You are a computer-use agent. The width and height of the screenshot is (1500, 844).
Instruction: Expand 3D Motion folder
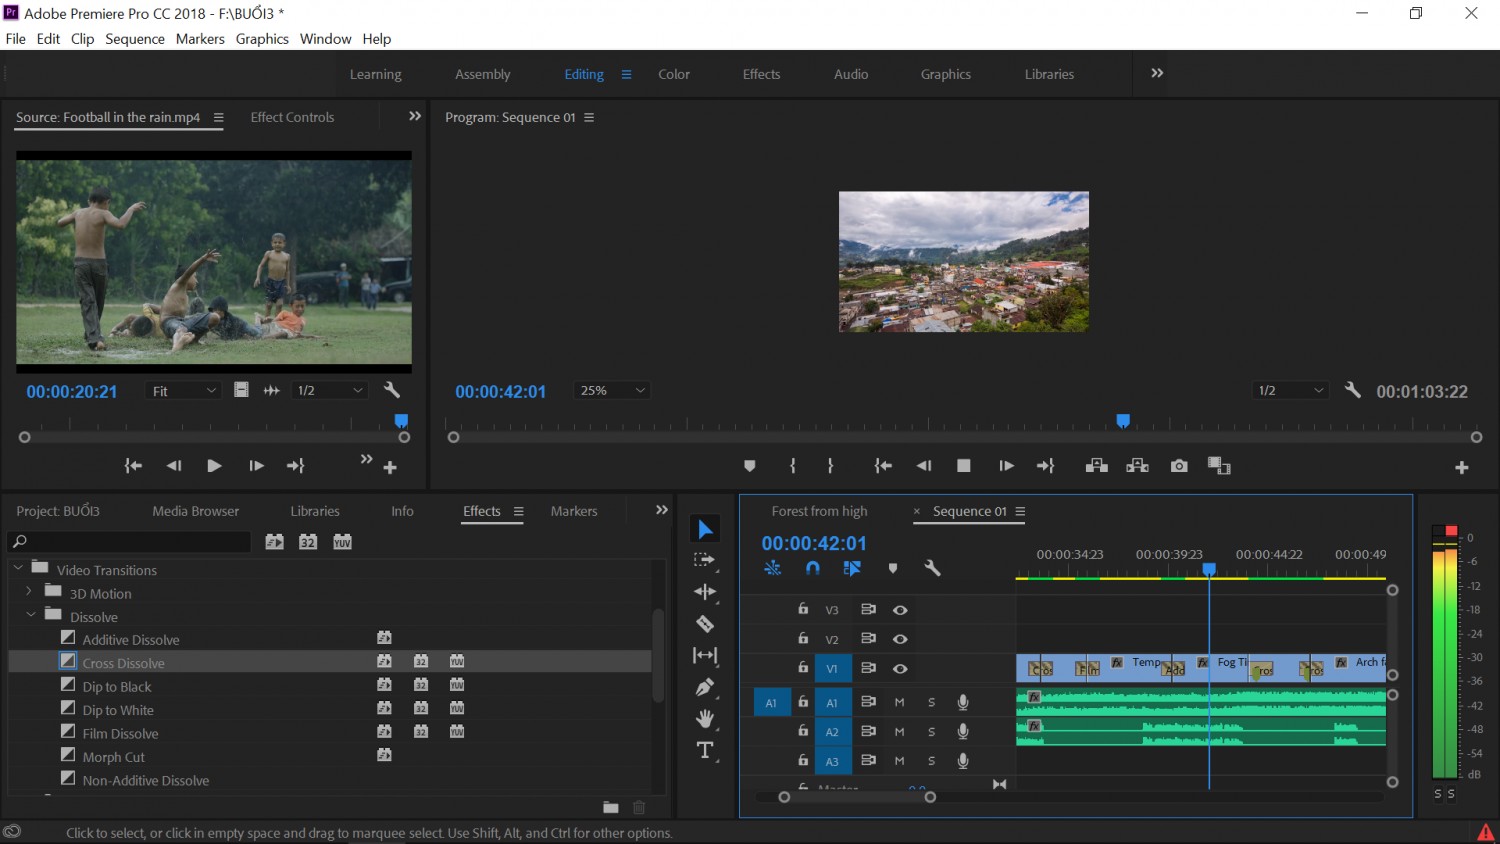[x=29, y=592]
